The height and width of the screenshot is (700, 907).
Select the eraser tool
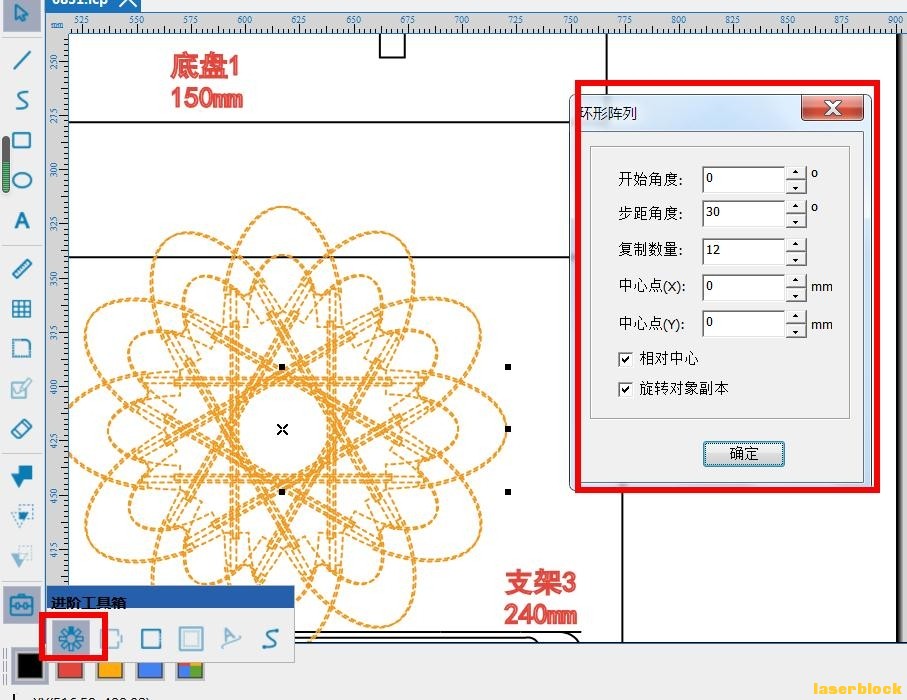click(21, 429)
